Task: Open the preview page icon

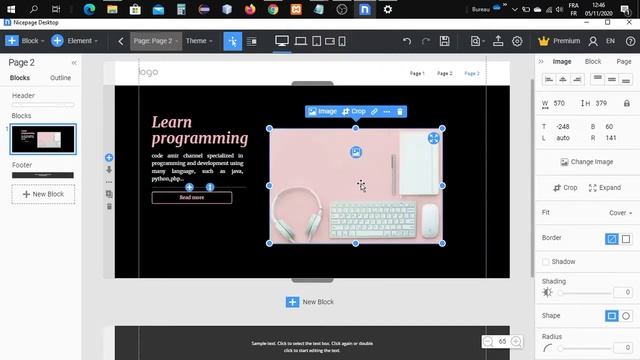Action: (x=476, y=41)
